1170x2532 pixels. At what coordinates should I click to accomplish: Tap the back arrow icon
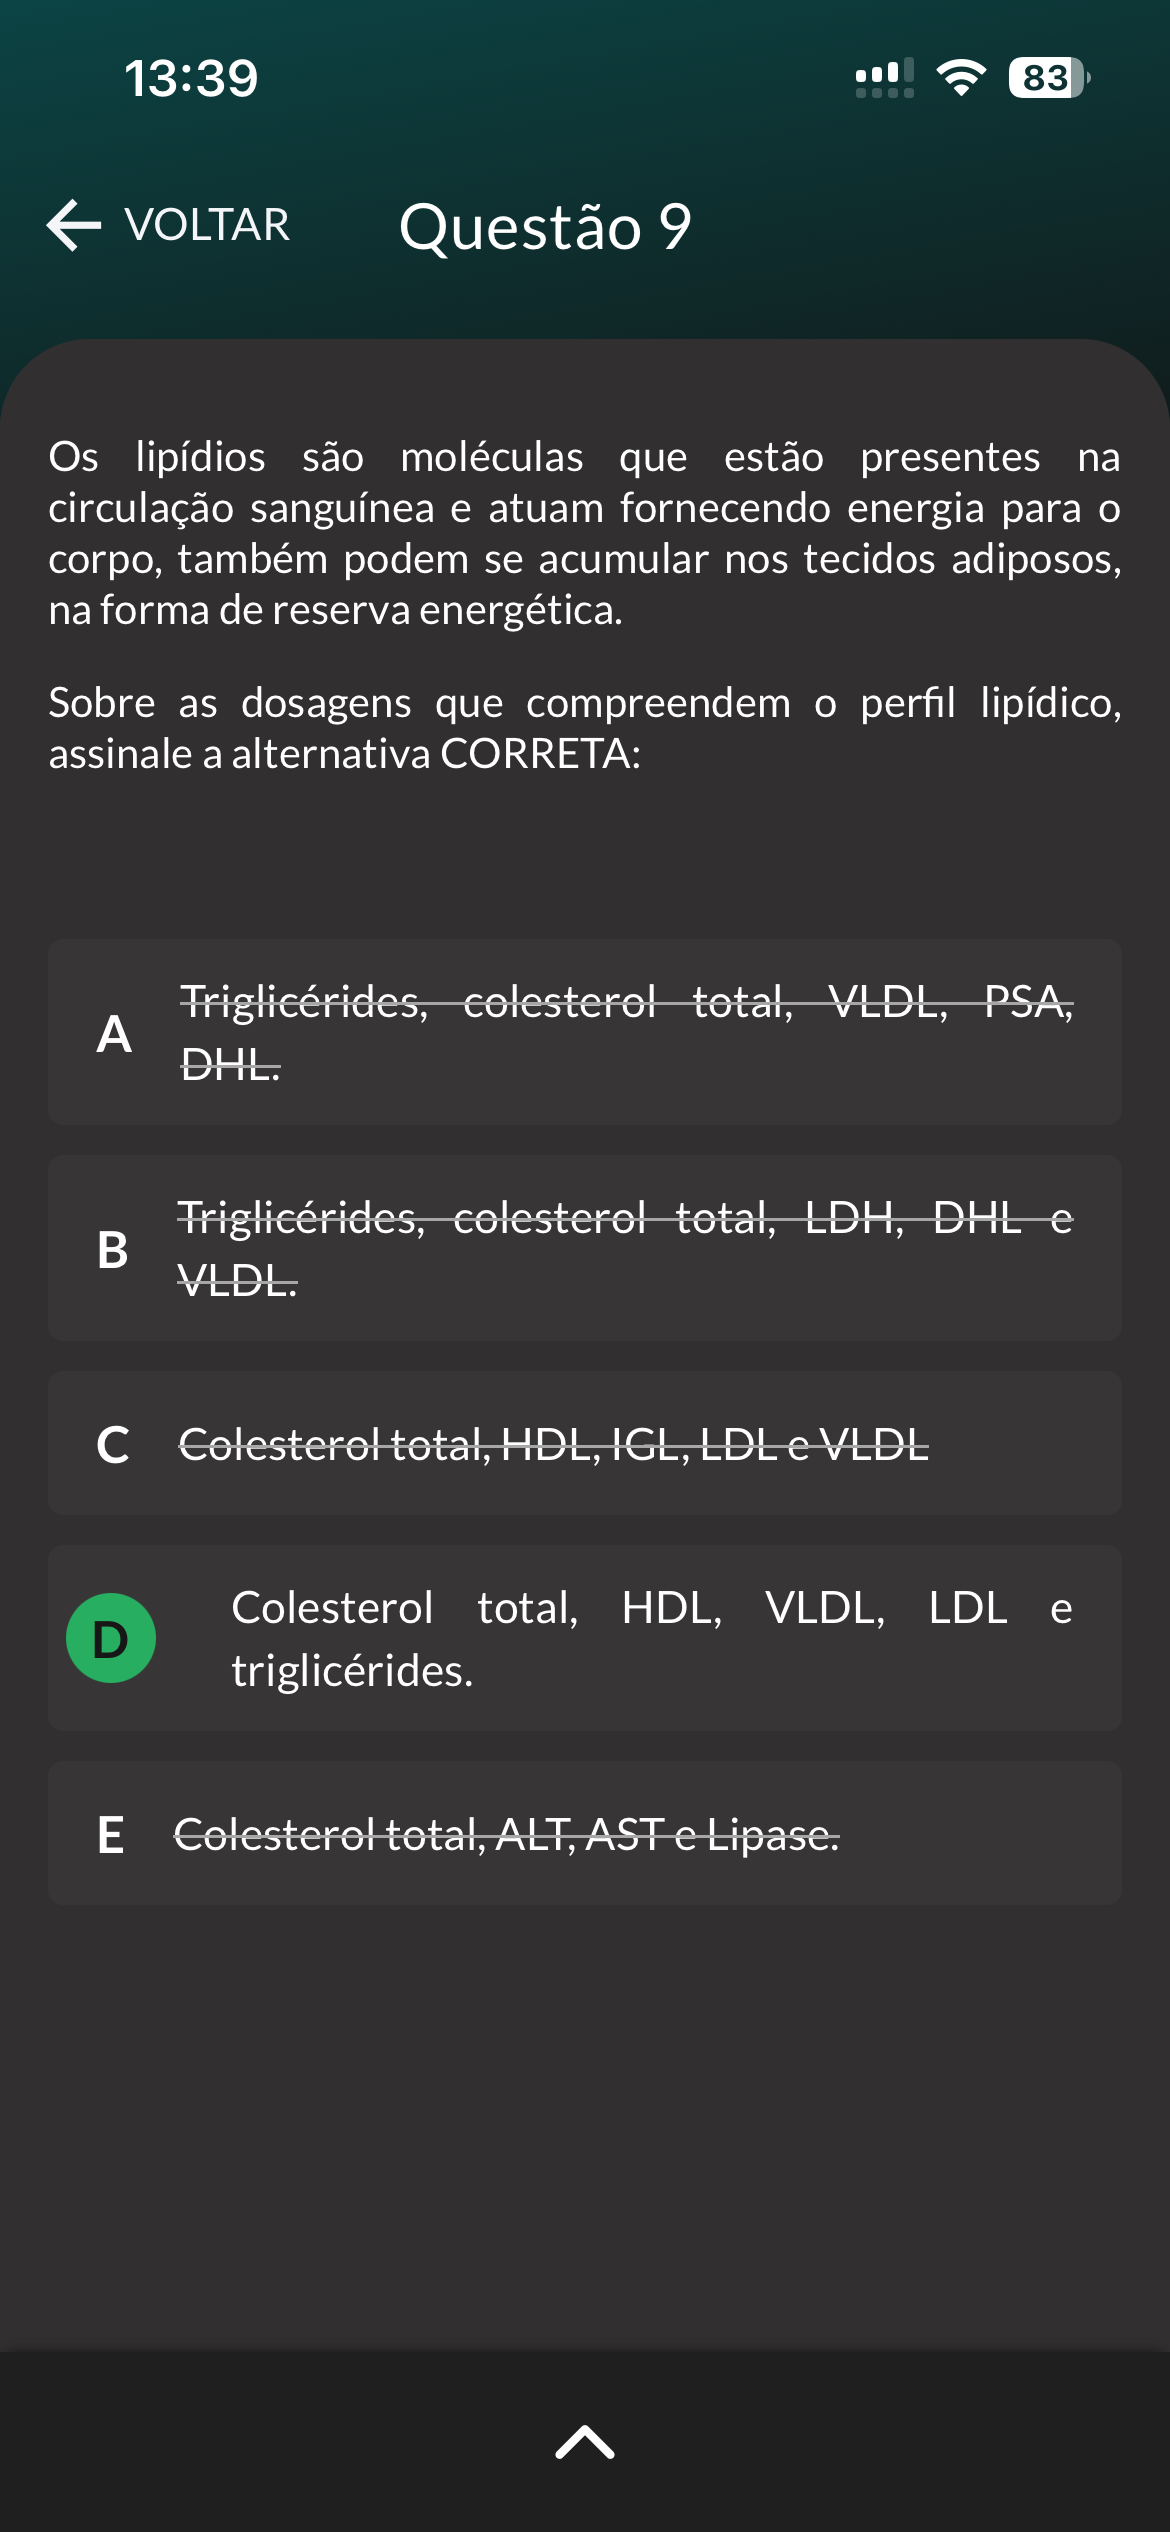[x=74, y=225]
